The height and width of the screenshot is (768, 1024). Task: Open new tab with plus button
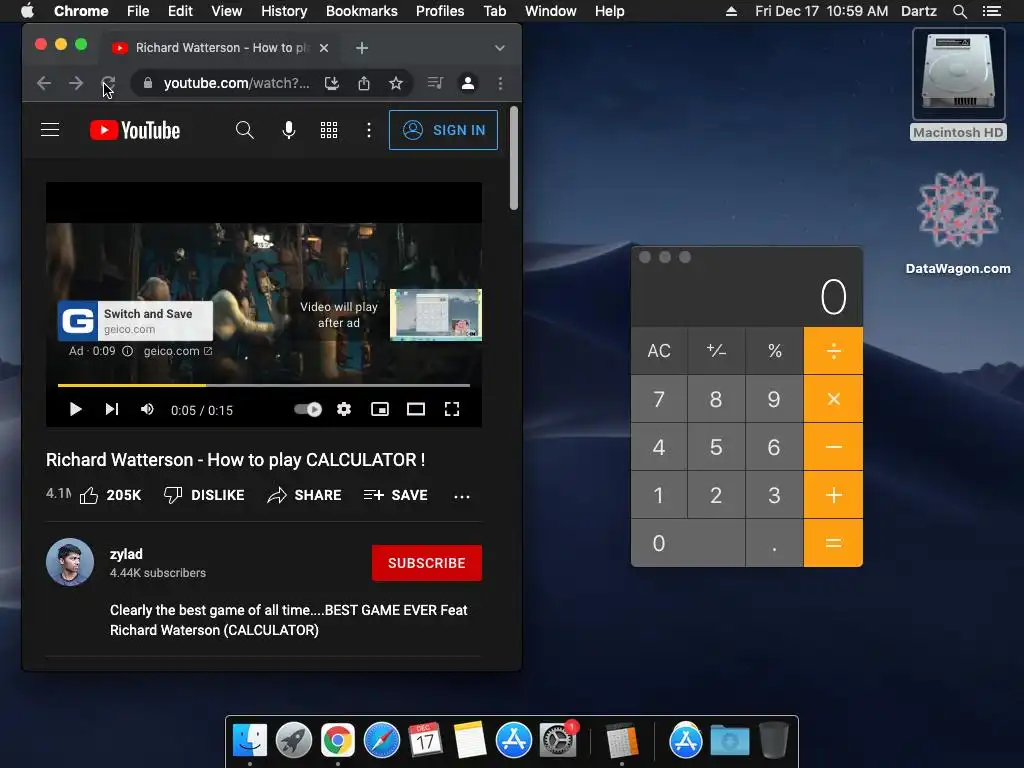362,48
